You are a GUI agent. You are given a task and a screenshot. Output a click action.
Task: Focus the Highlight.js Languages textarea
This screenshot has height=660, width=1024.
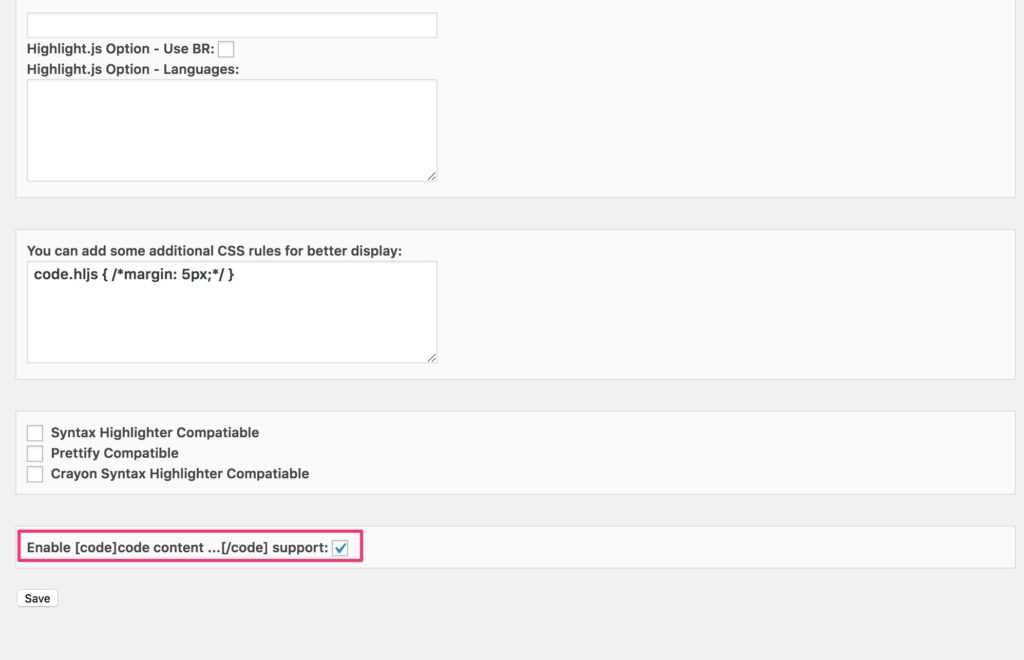click(x=231, y=130)
